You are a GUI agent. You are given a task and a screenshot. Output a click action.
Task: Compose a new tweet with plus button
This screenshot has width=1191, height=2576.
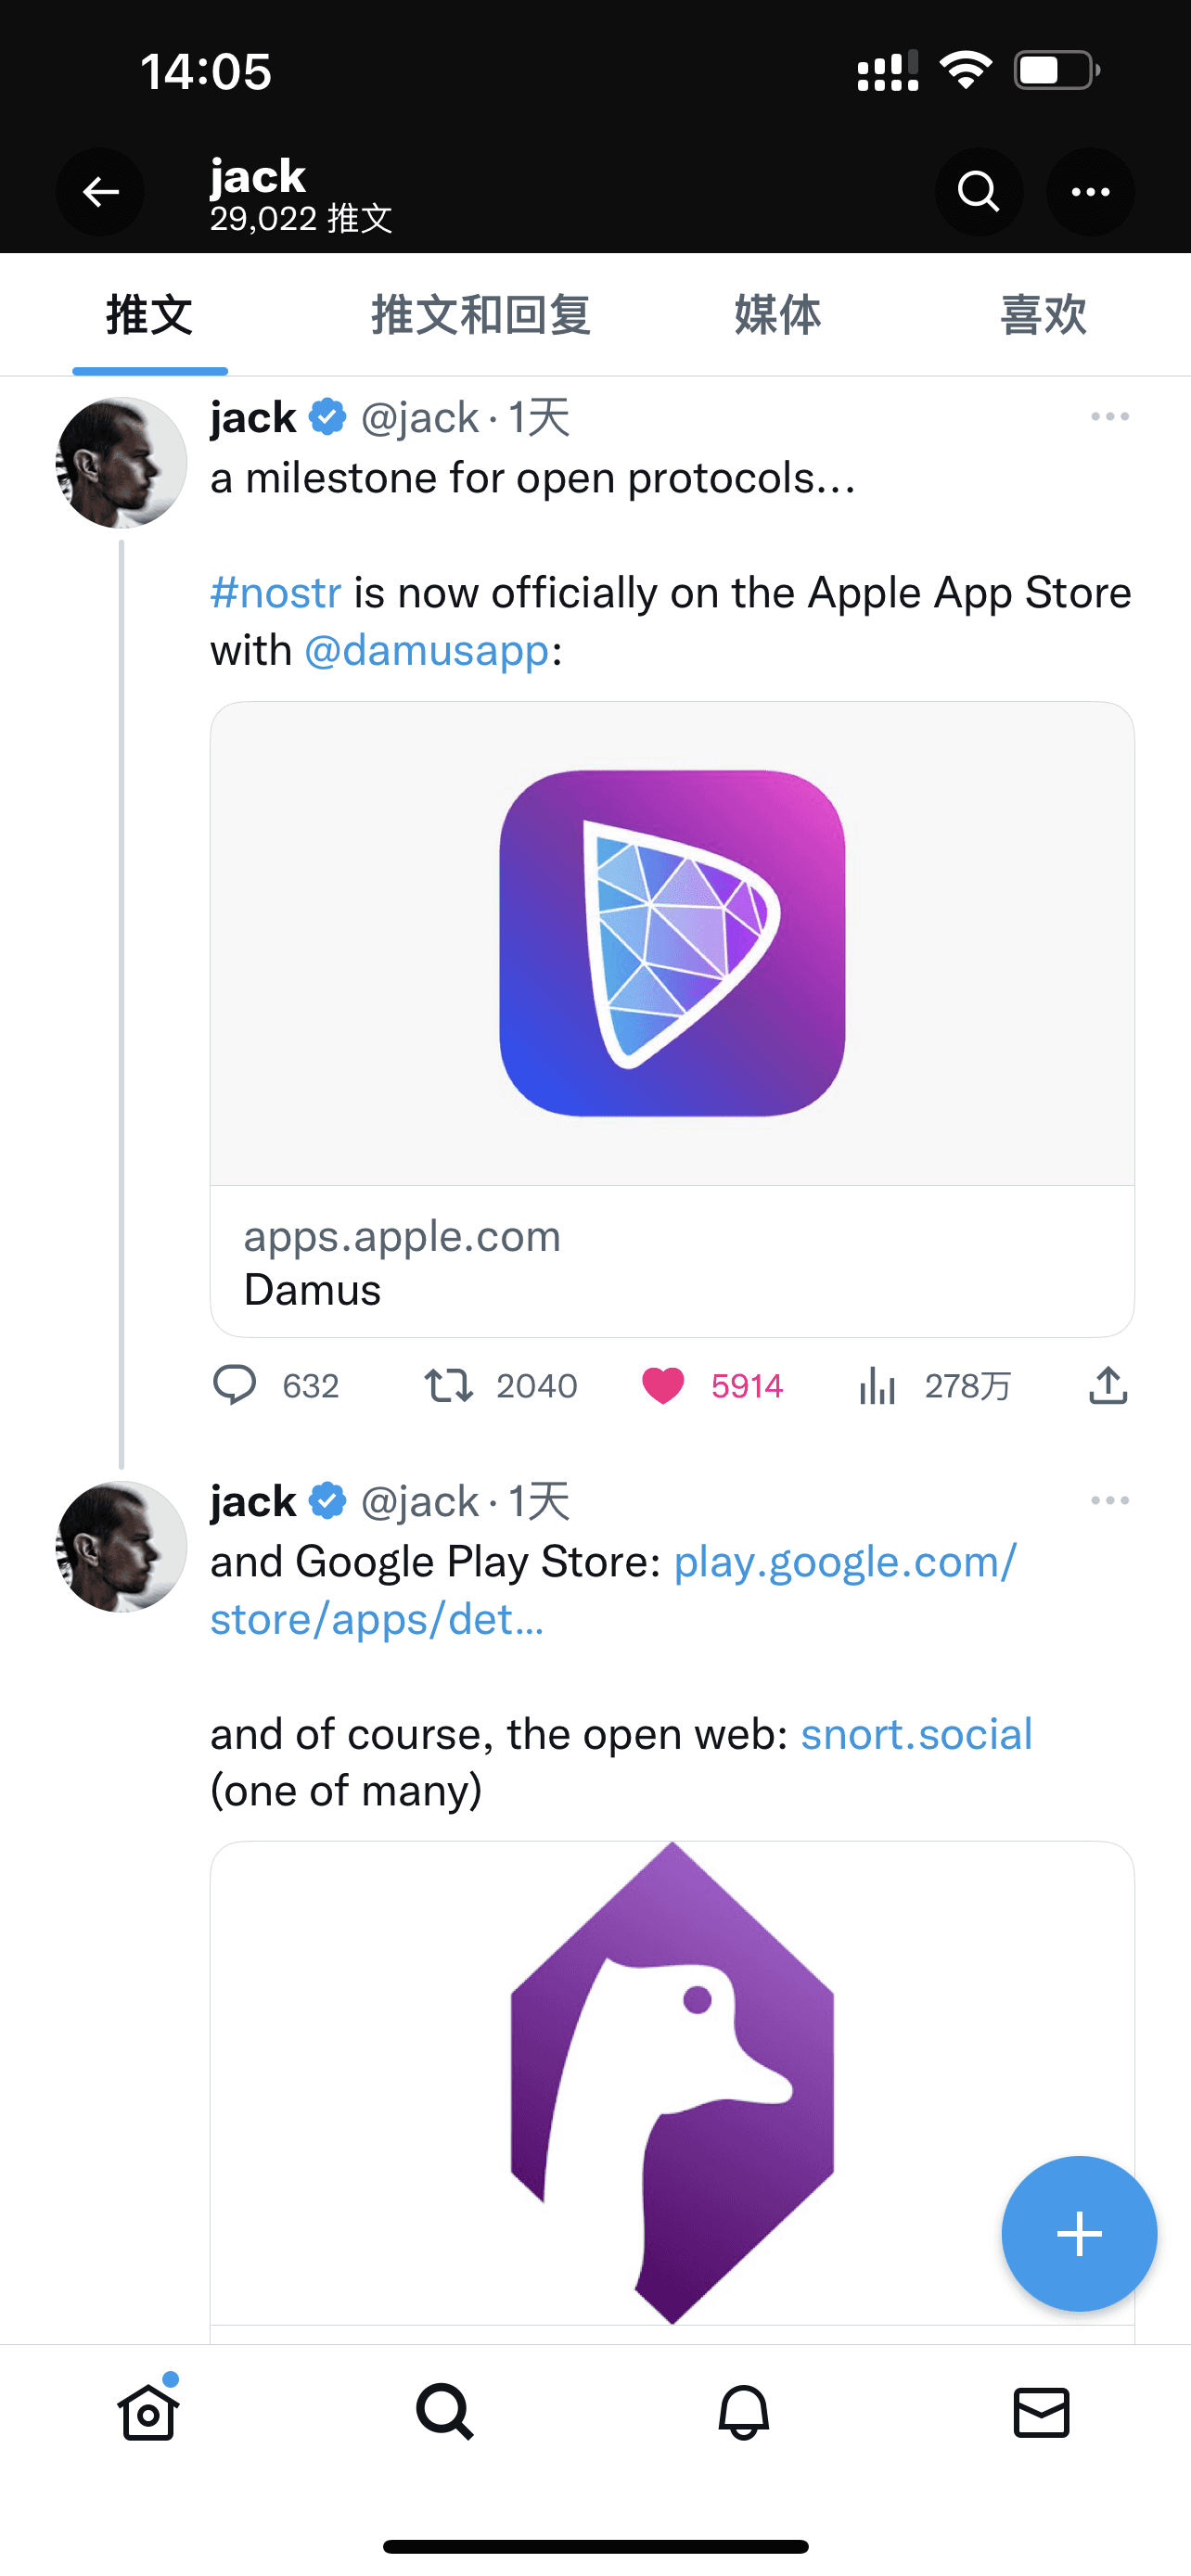(x=1079, y=2233)
